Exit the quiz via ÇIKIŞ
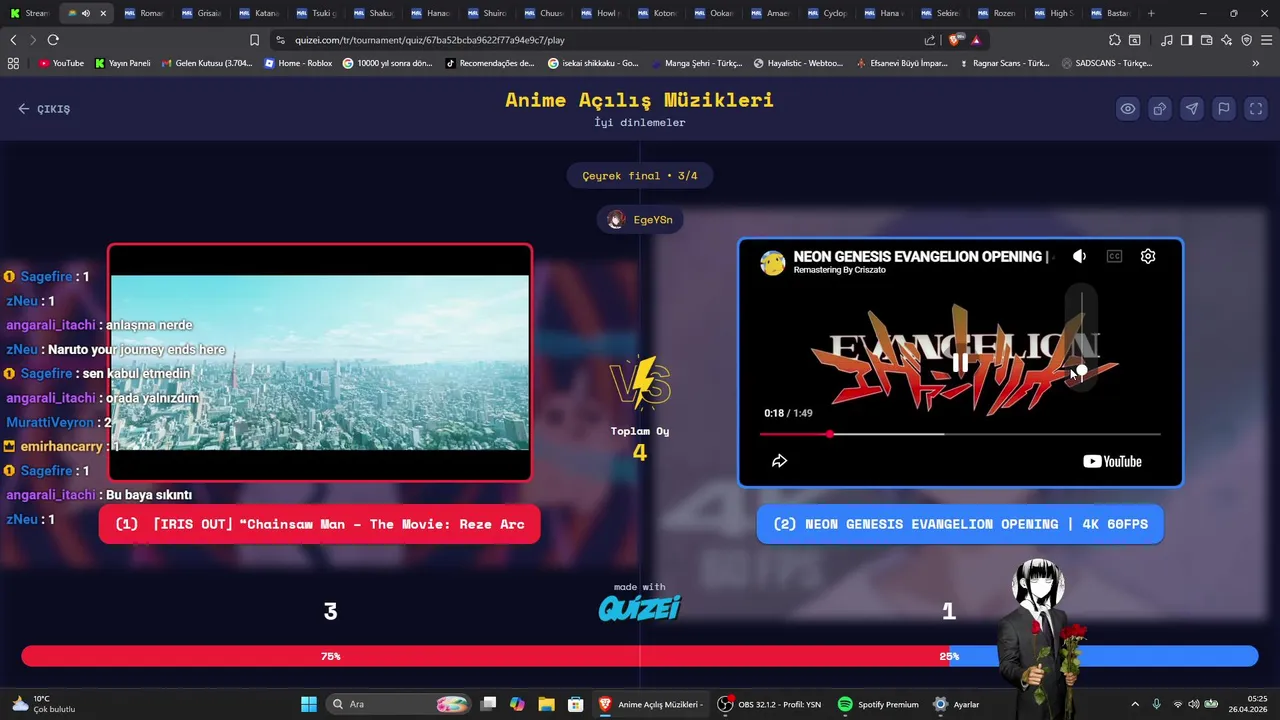1280x720 pixels. click(44, 109)
